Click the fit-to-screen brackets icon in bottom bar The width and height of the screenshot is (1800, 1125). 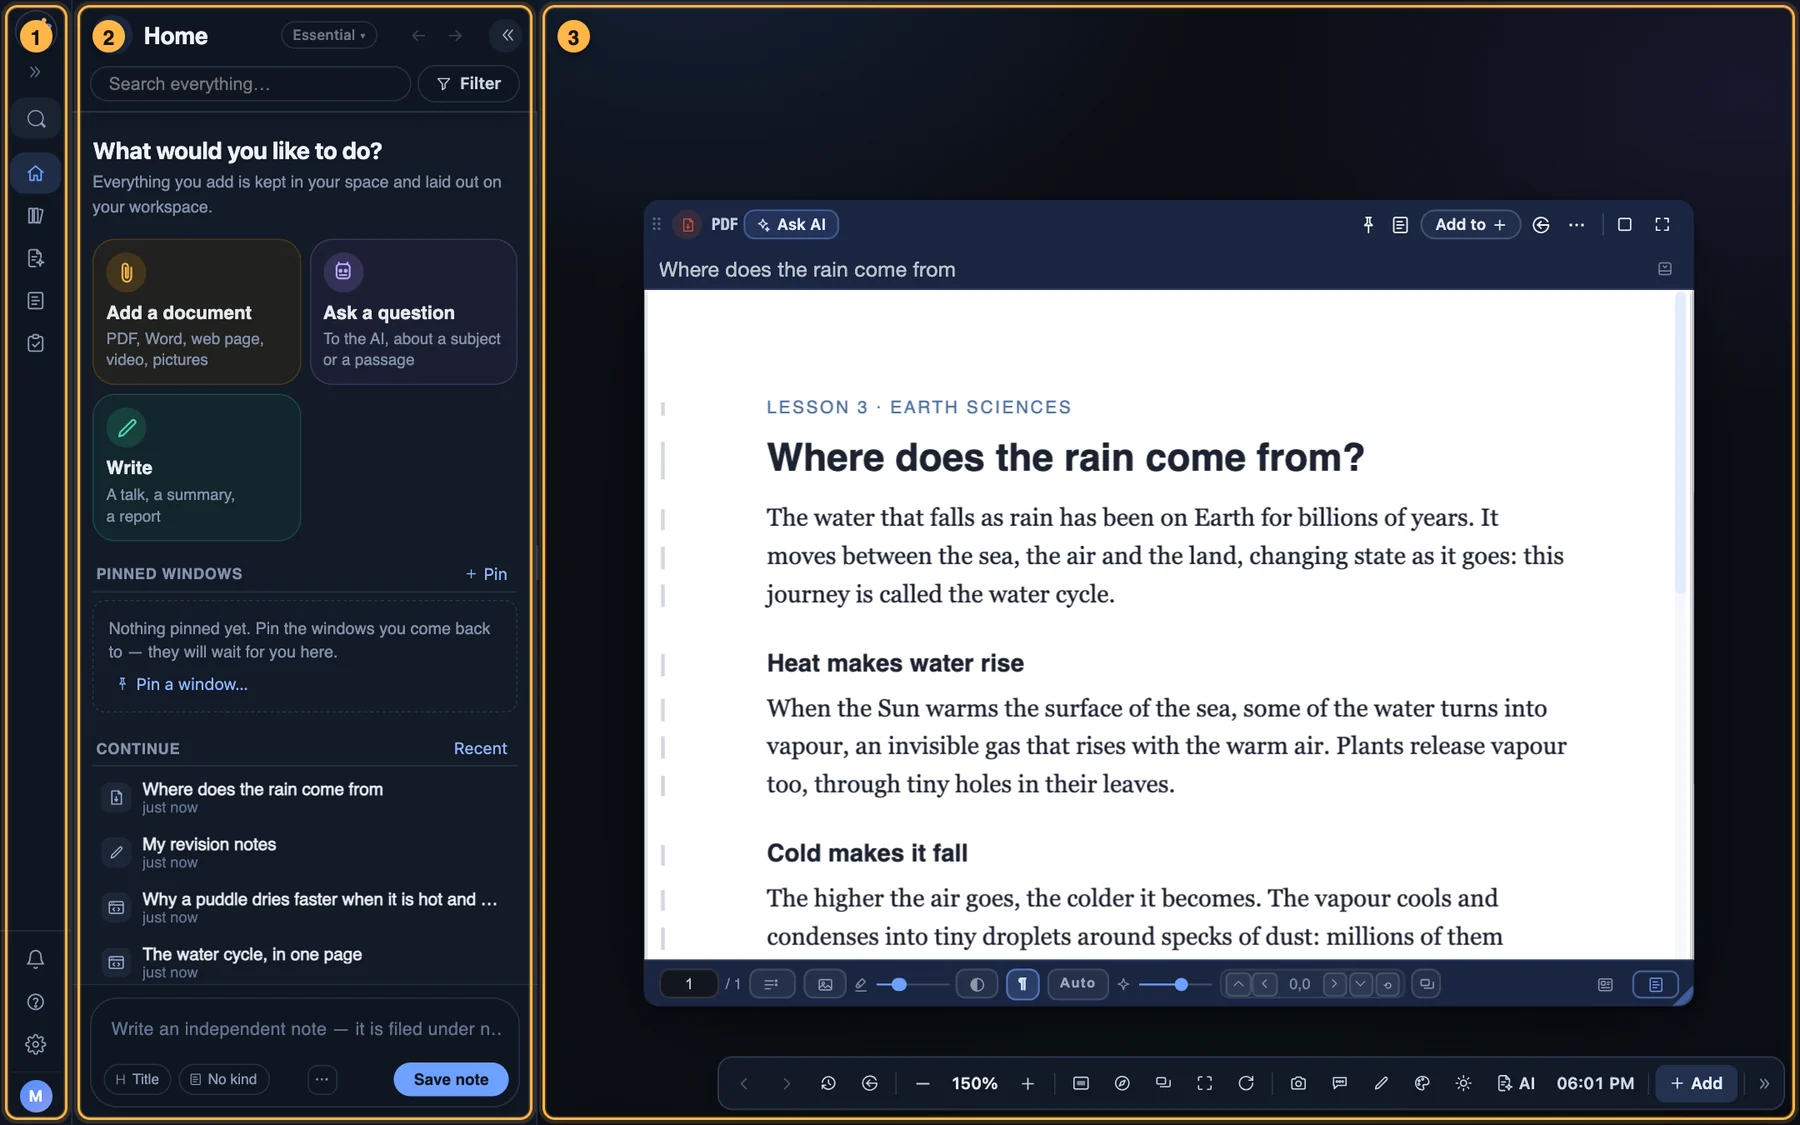tap(1205, 1083)
